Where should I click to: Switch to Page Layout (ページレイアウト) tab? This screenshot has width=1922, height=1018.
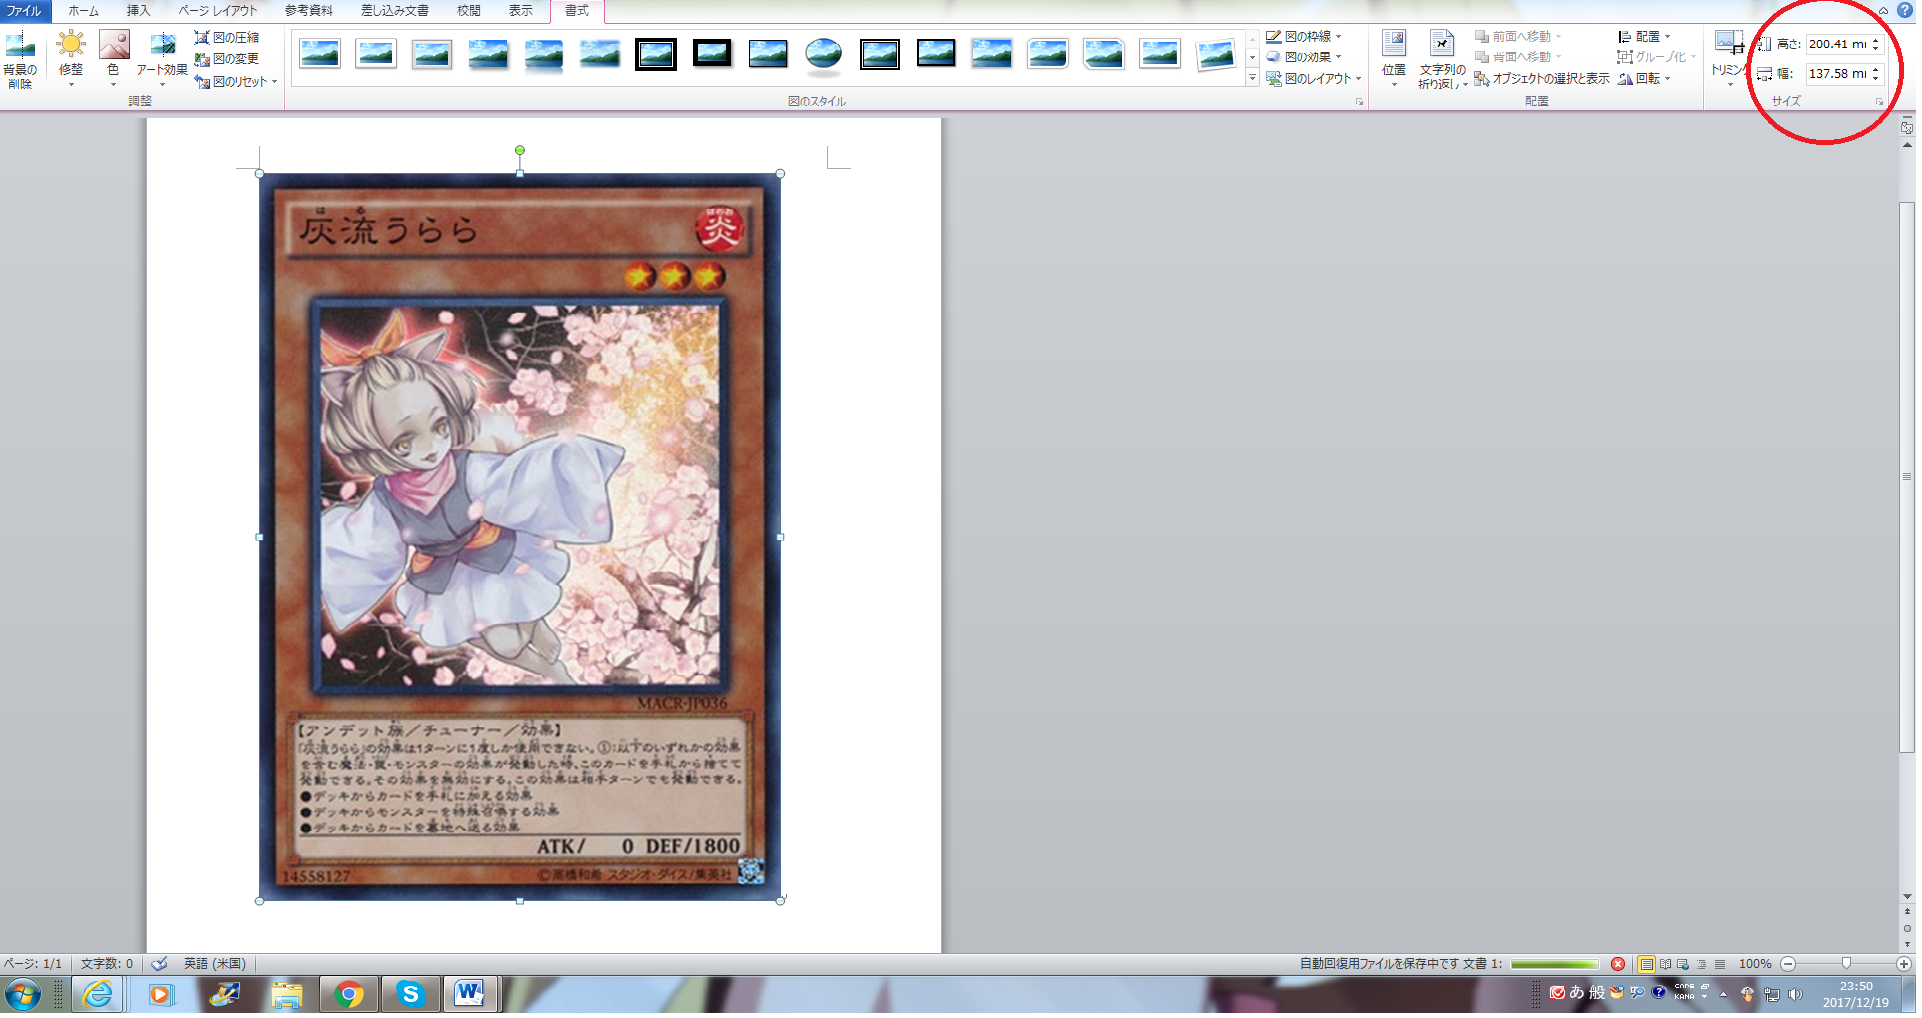tap(217, 11)
